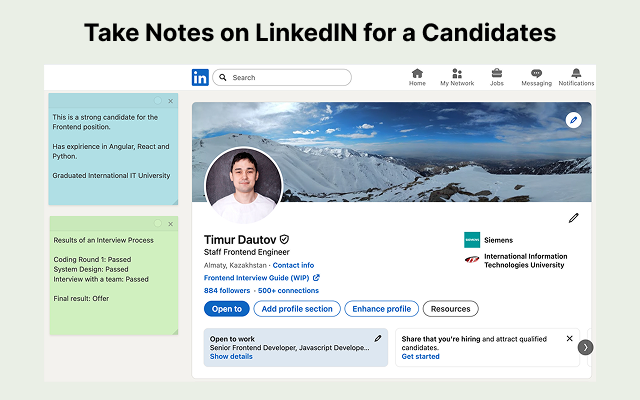The image size is (640, 400).
Task: Edit the Open to work card
Action: point(378,338)
